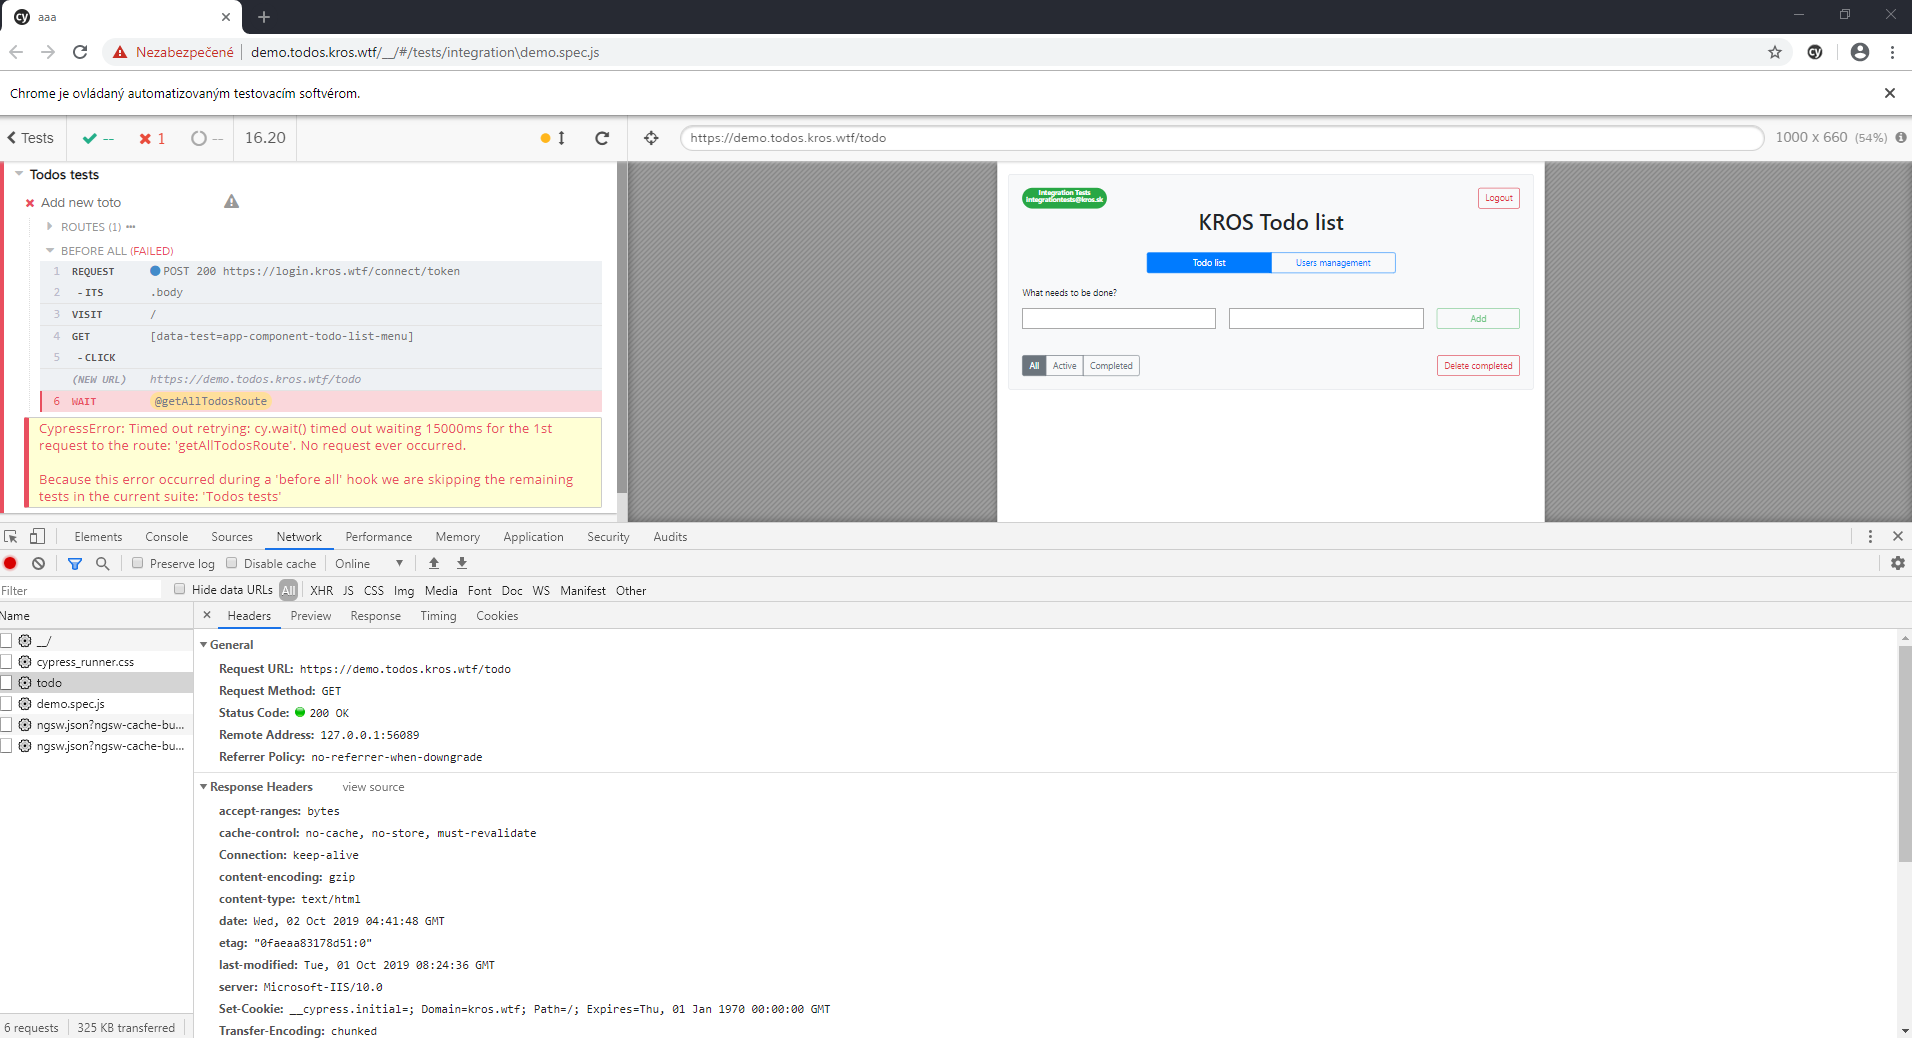Image resolution: width=1912 pixels, height=1038 pixels.
Task: Open the network filter bar
Action: pos(74,563)
